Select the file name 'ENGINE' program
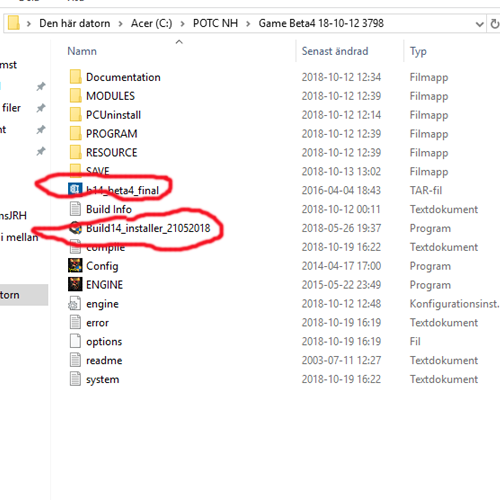The height and width of the screenshot is (500, 500). click(x=104, y=285)
